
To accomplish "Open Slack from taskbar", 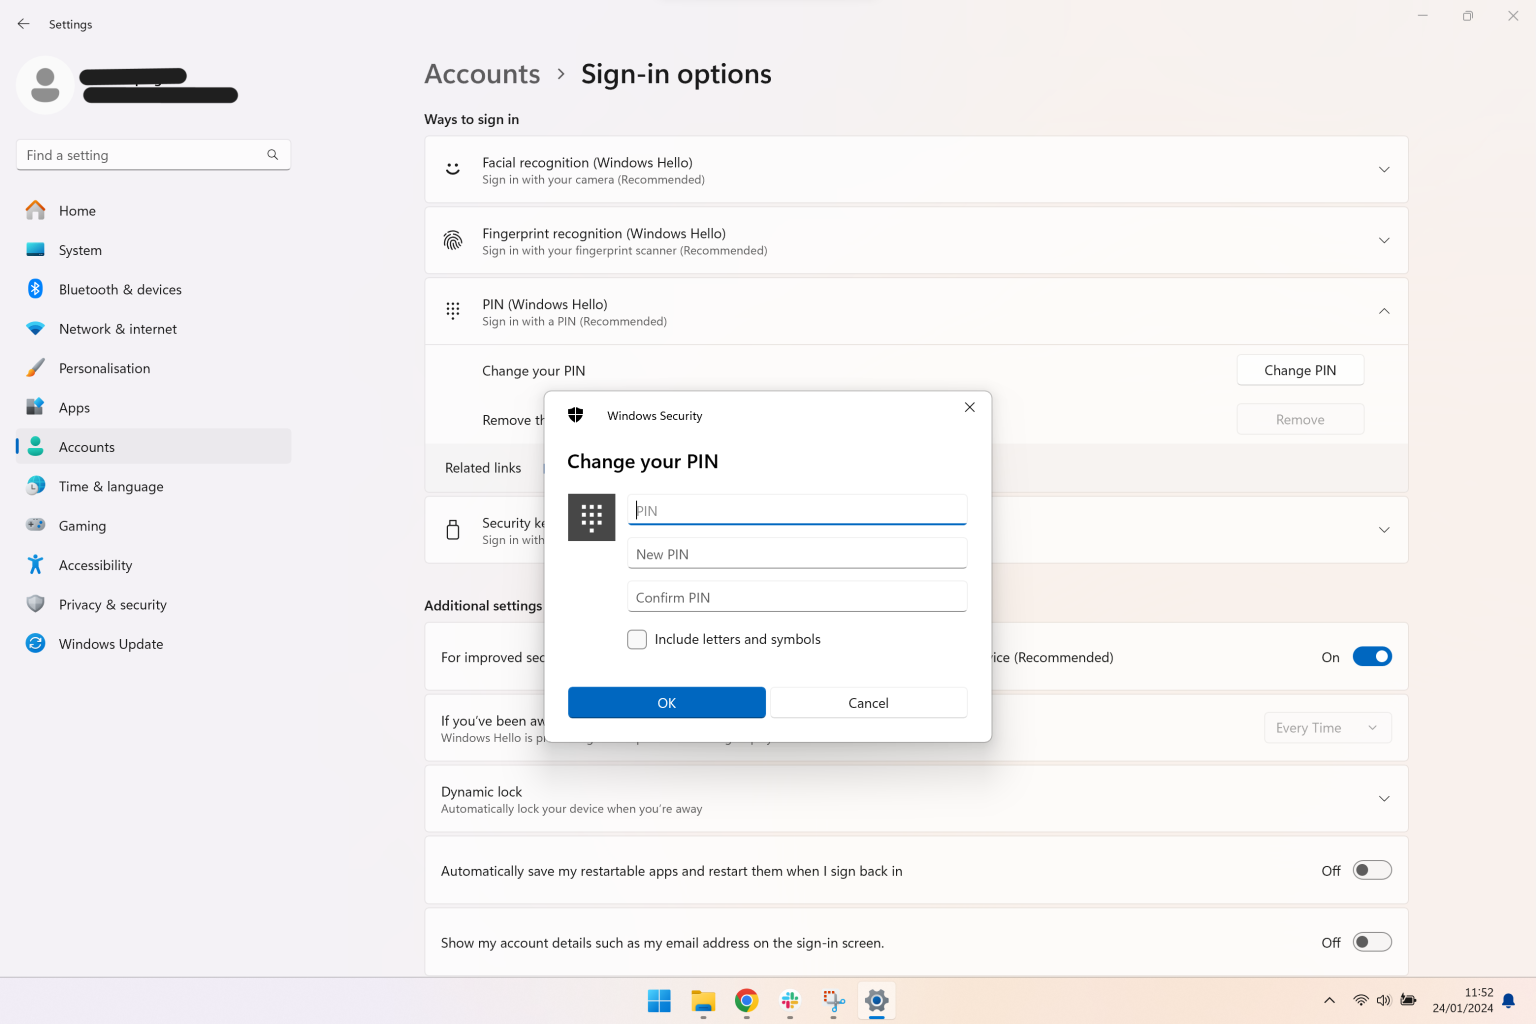I will click(x=790, y=1001).
